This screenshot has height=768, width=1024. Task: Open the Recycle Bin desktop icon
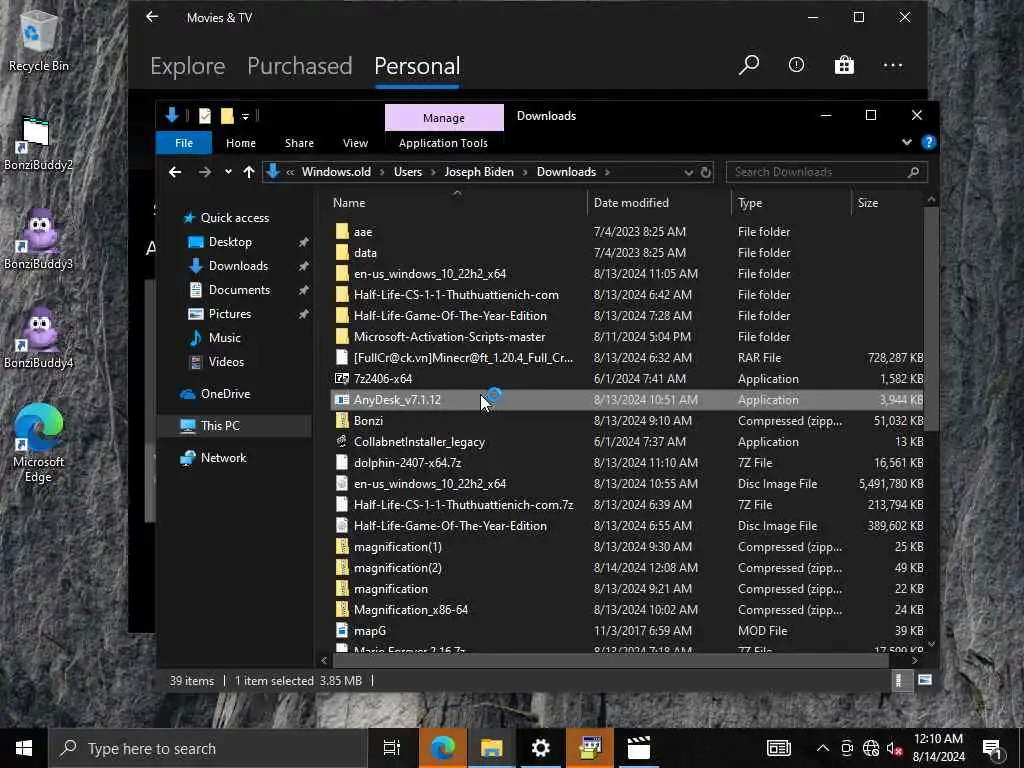tap(38, 40)
